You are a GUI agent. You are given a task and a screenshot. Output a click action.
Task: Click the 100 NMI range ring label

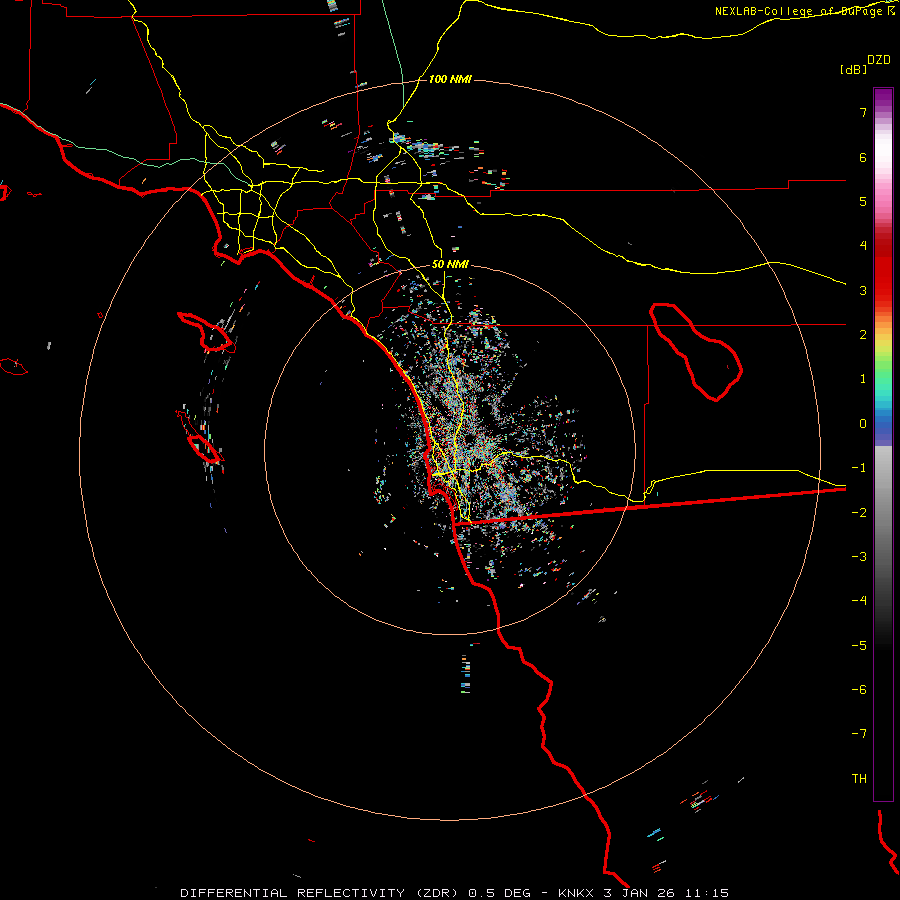tap(450, 79)
